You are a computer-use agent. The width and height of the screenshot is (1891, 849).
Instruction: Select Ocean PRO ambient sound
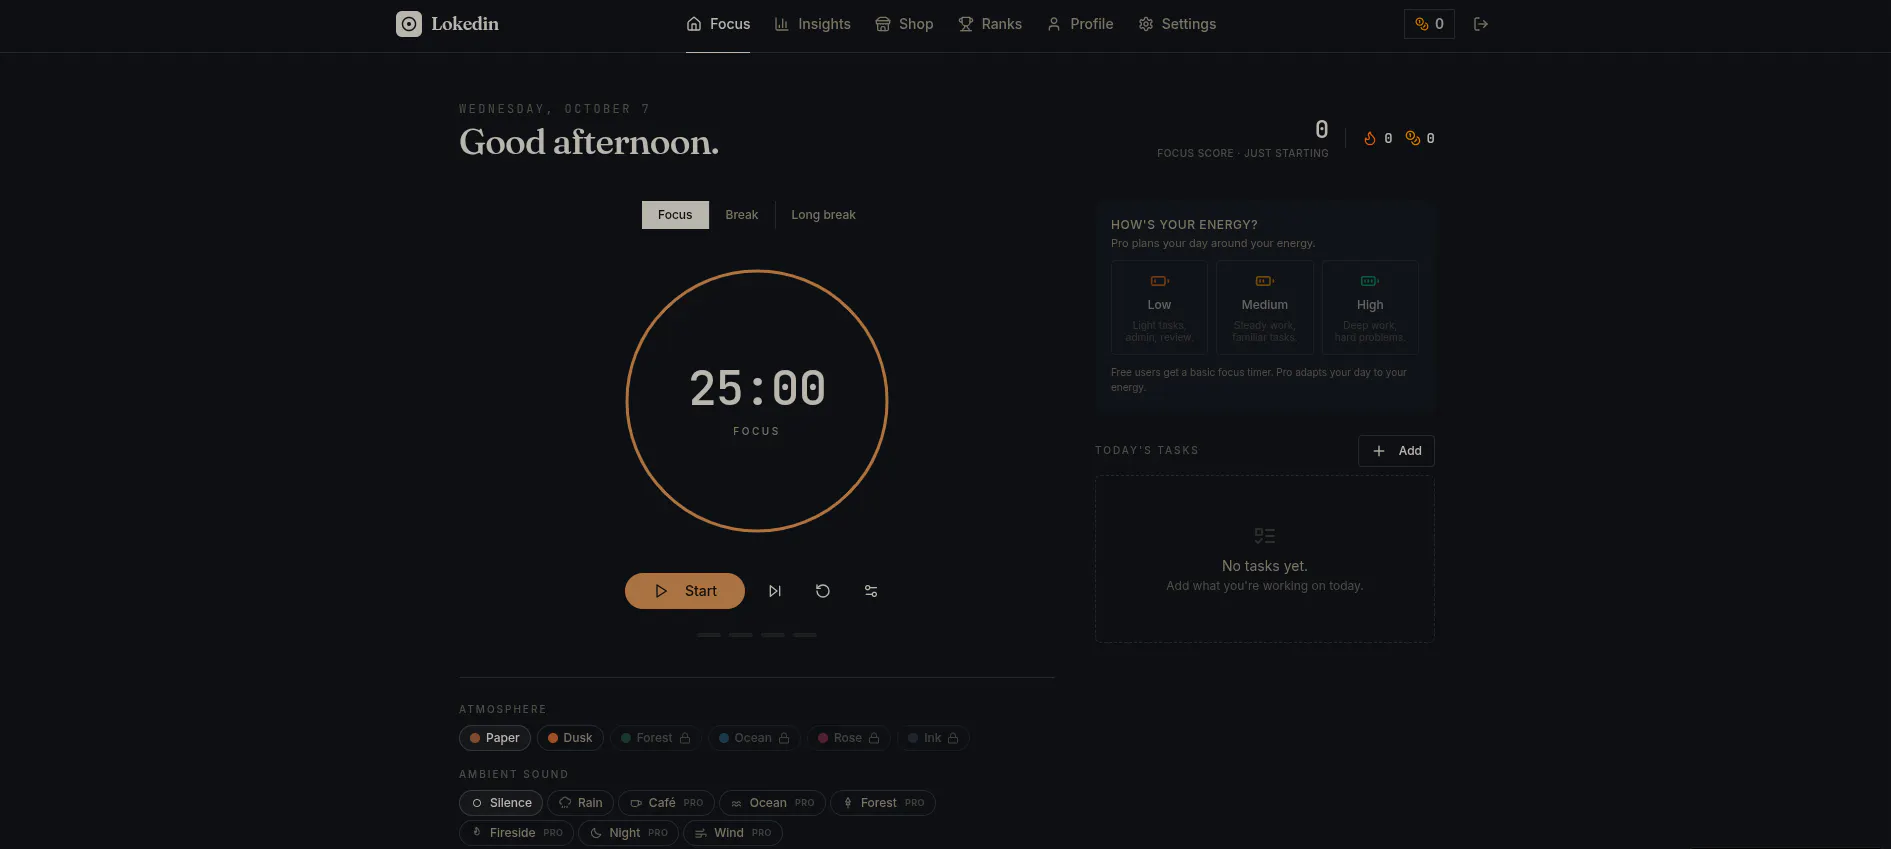pos(772,803)
